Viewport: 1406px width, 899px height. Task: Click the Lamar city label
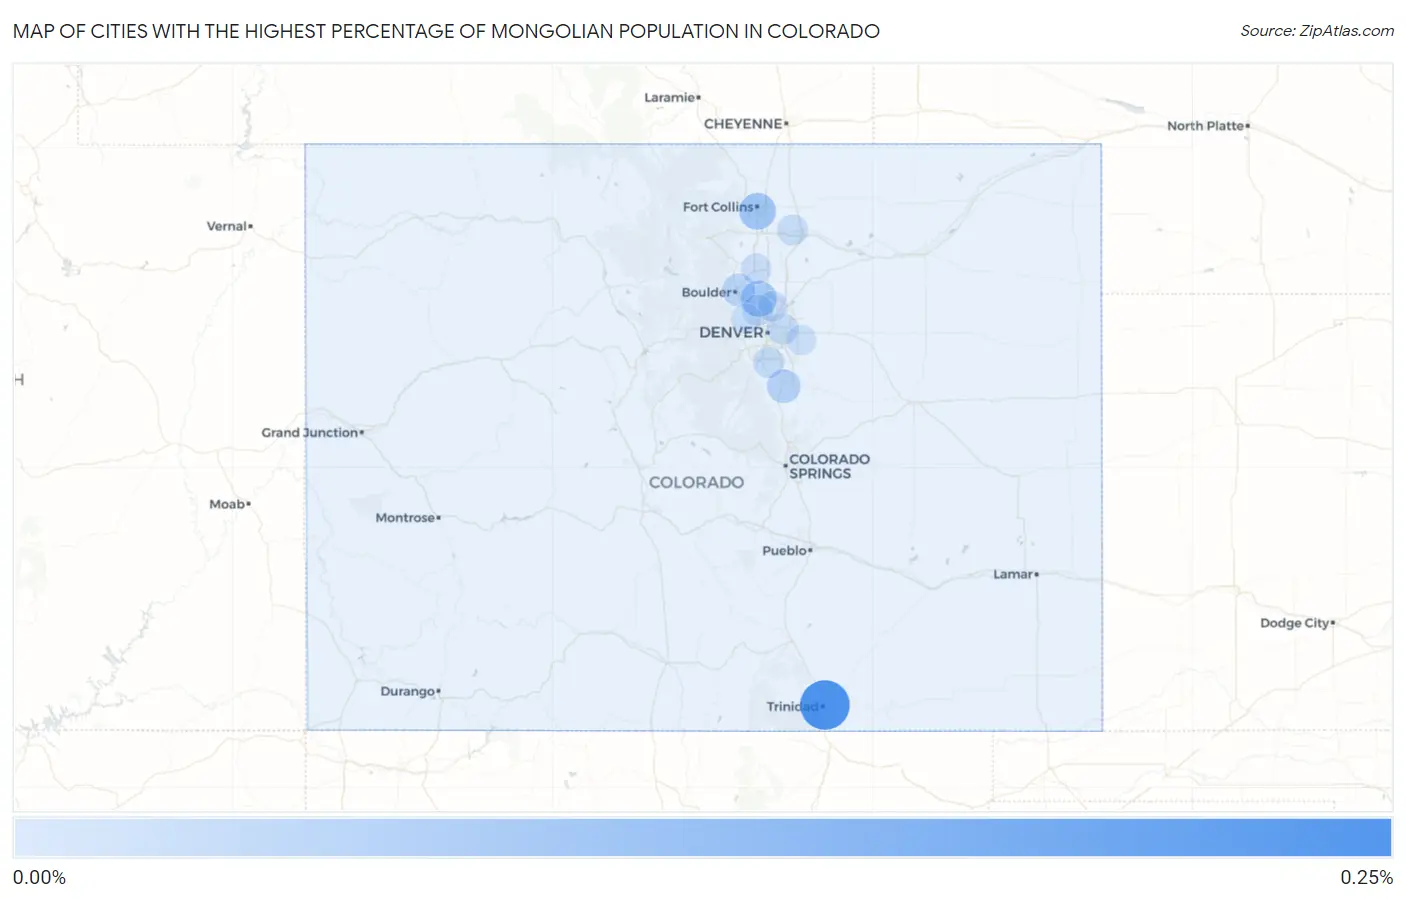tap(1013, 574)
